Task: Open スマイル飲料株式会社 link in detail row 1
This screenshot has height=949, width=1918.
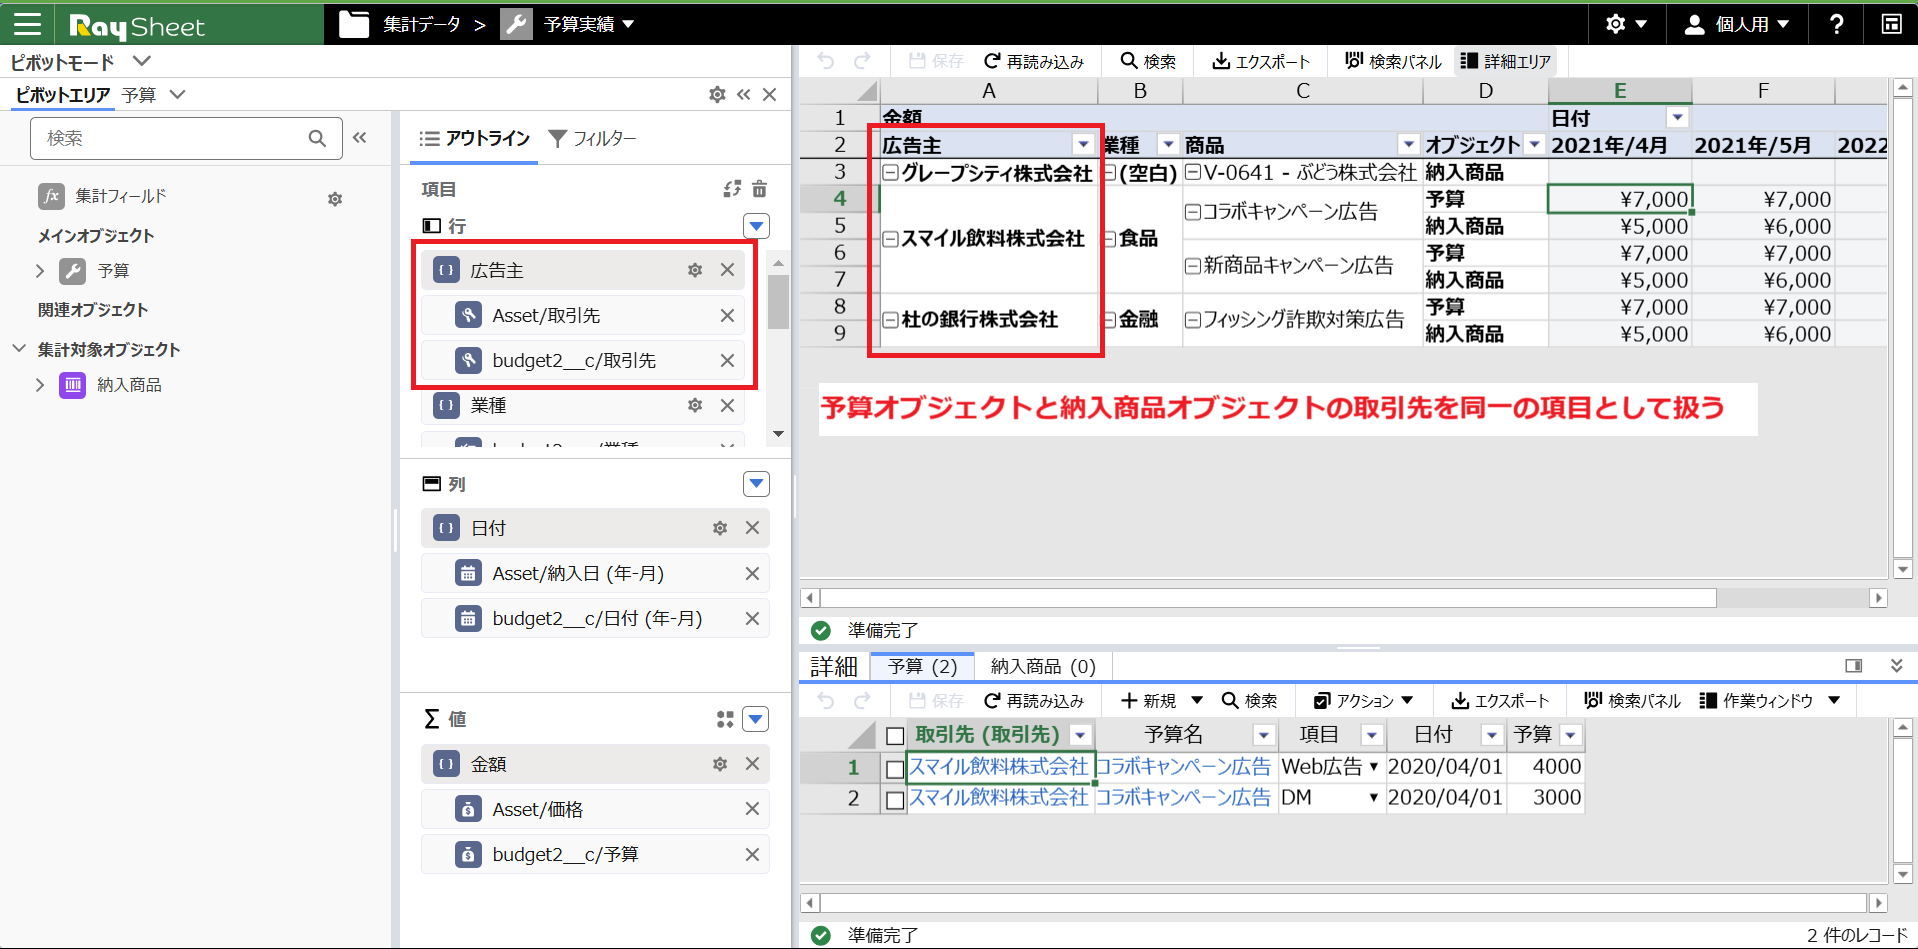Action: click(x=998, y=767)
